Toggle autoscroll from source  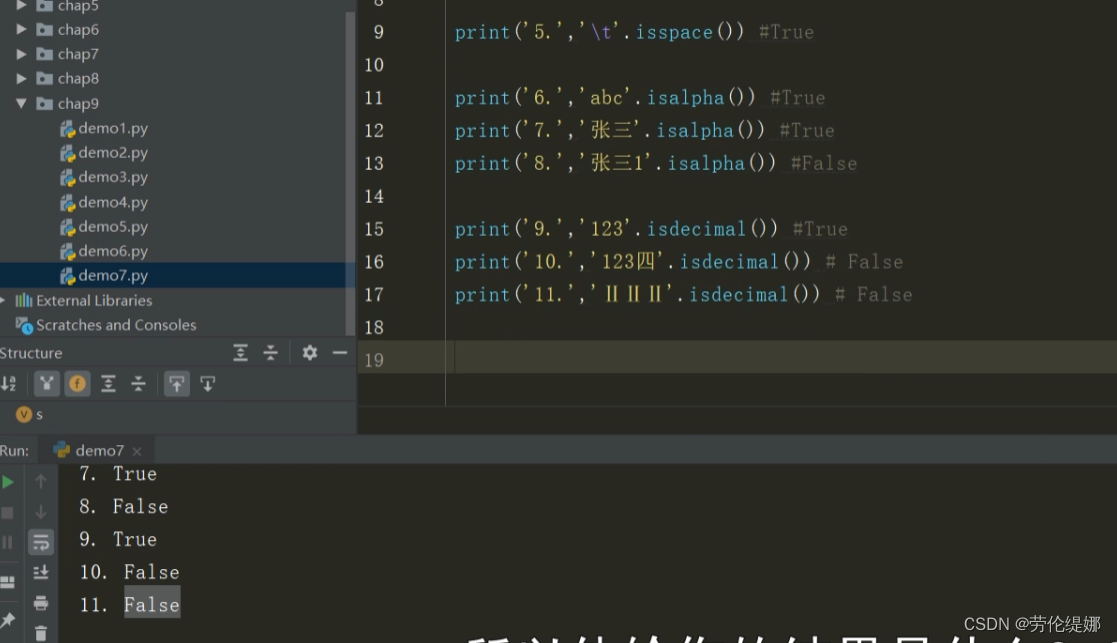(x=207, y=385)
